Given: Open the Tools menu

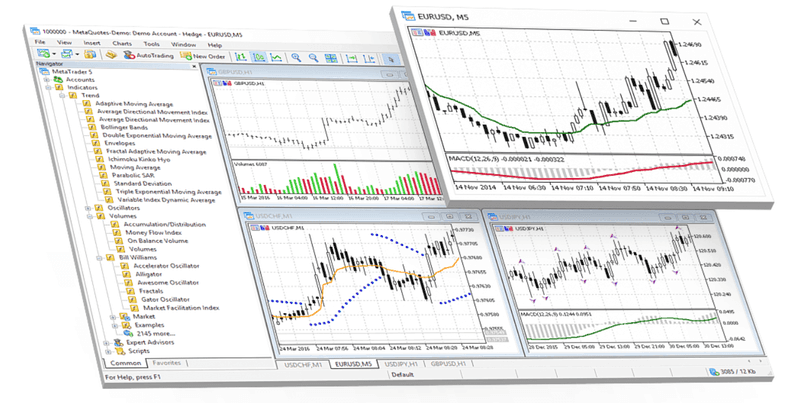Looking at the screenshot, I should (x=152, y=44).
